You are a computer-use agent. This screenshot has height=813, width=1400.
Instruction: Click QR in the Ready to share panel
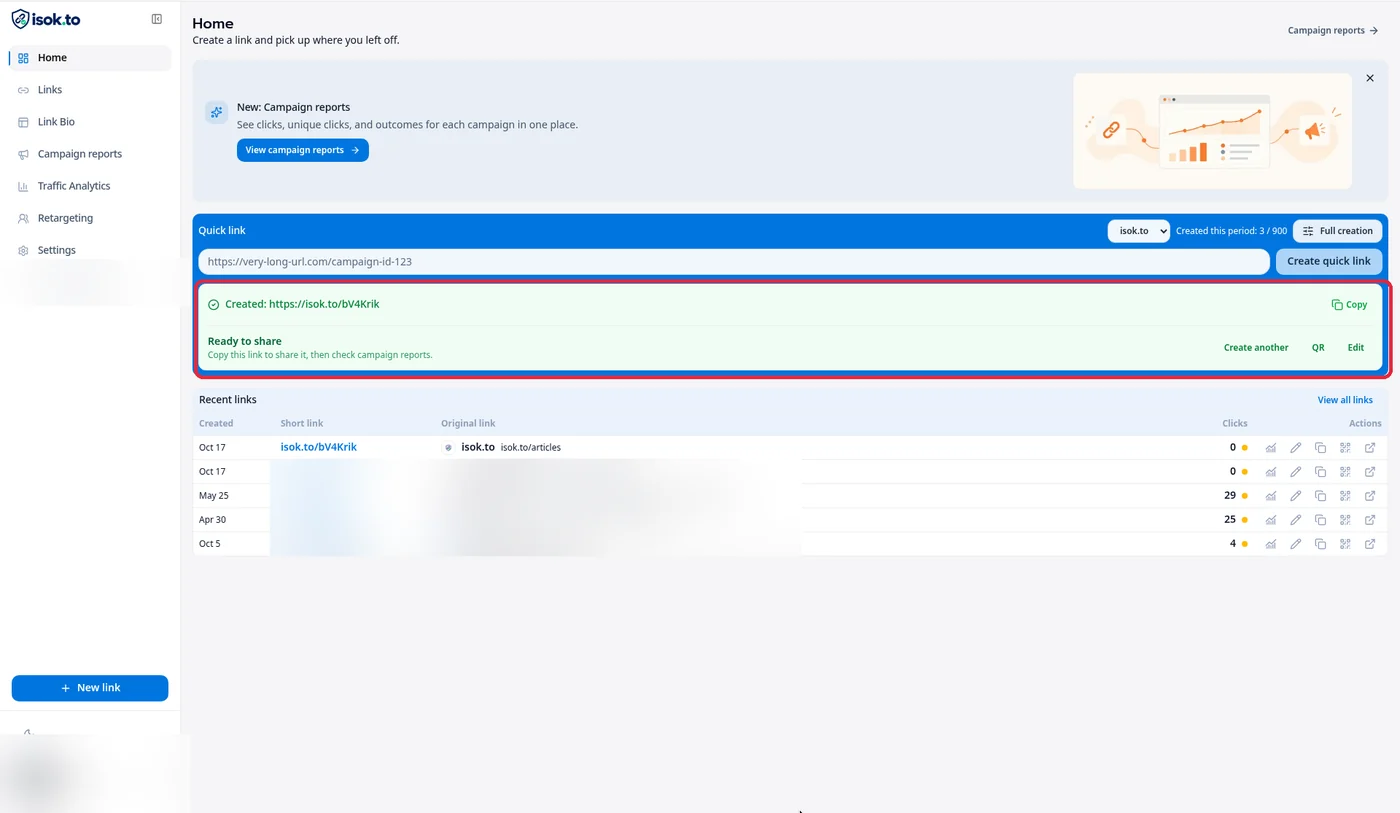(x=1318, y=348)
